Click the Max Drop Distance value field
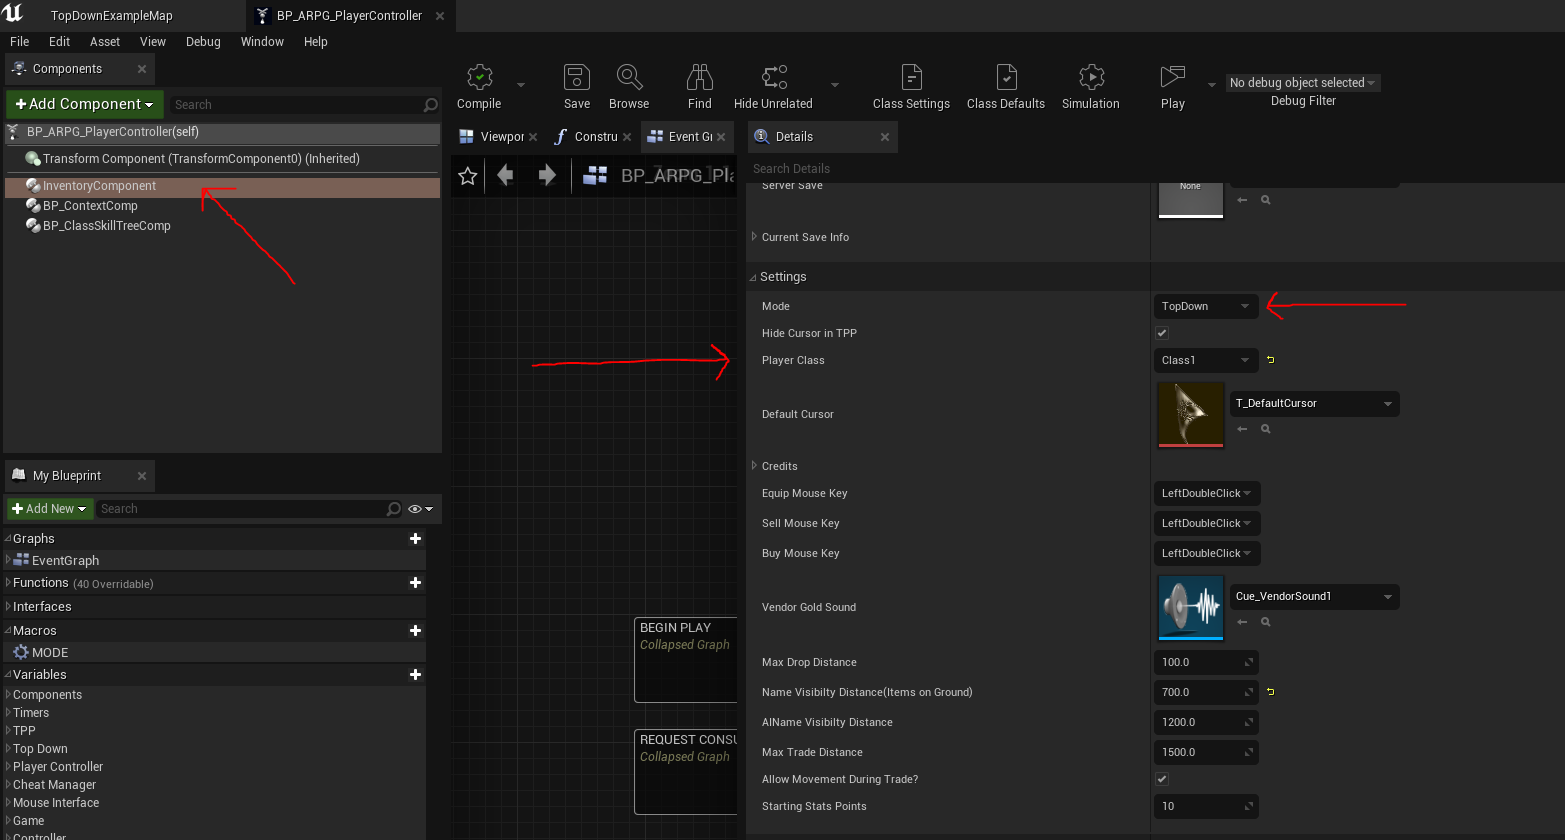The height and width of the screenshot is (840, 1565). click(x=1206, y=662)
